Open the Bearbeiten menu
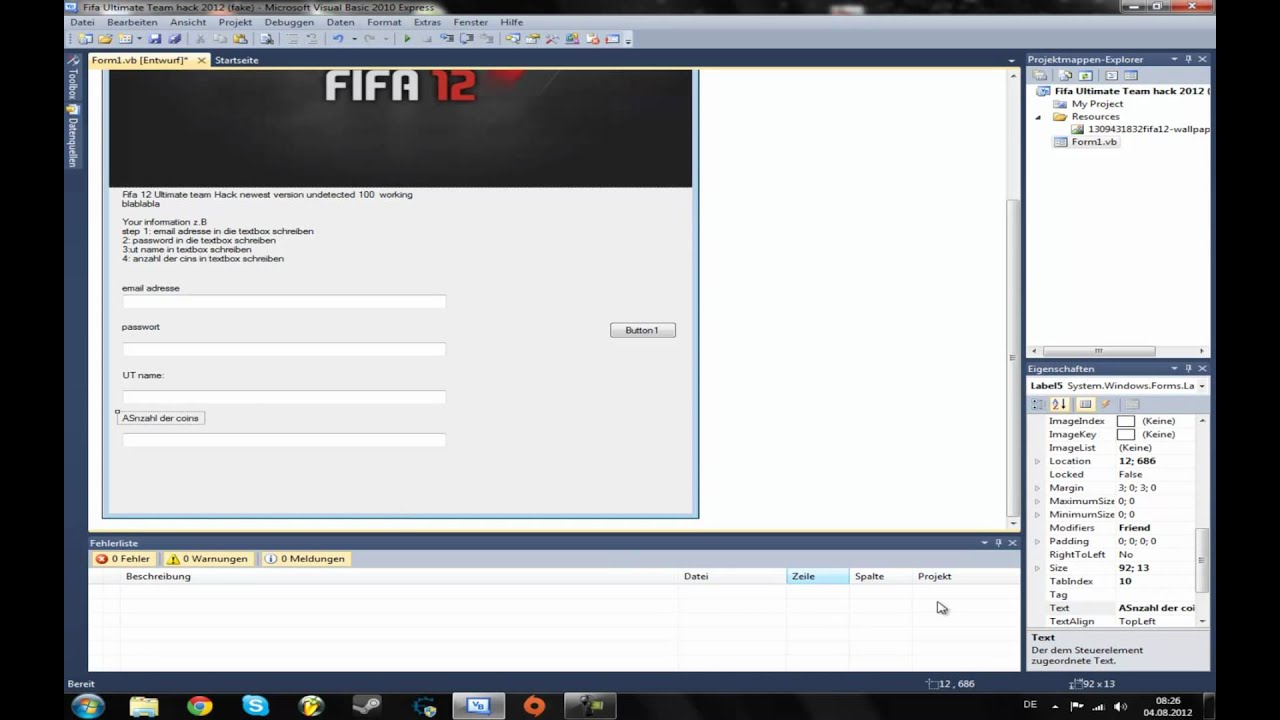Image resolution: width=1280 pixels, height=720 pixels. tap(132, 22)
